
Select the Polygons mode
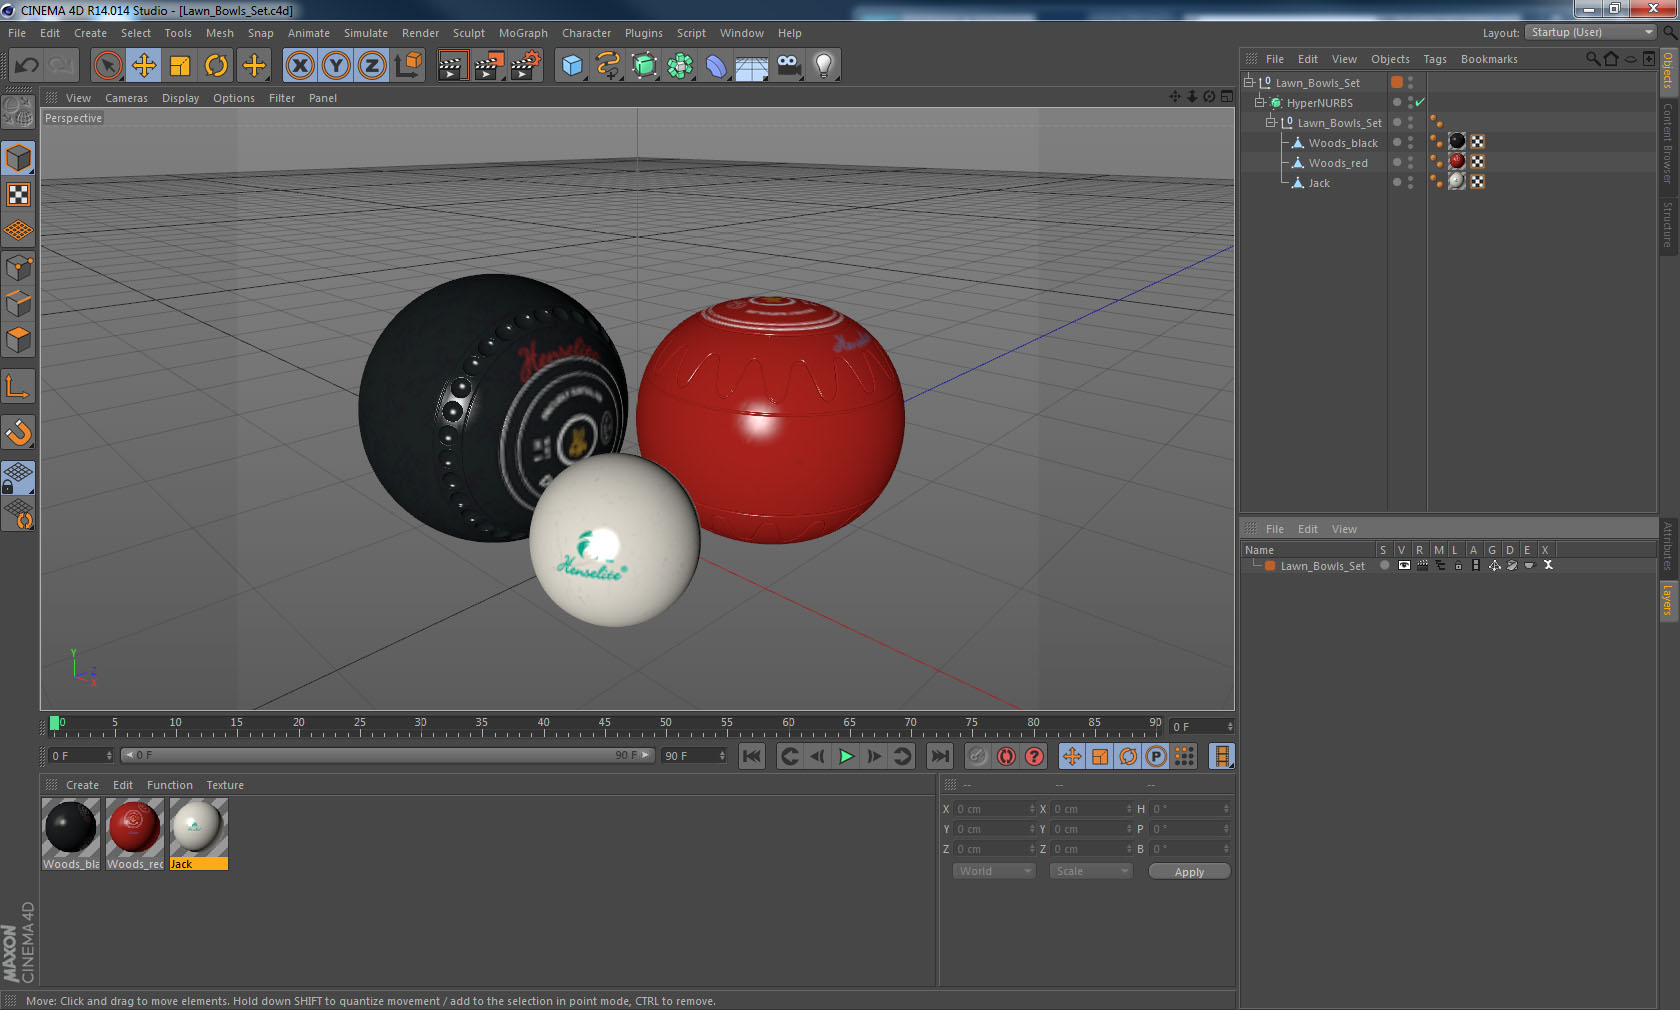pyautogui.click(x=18, y=341)
